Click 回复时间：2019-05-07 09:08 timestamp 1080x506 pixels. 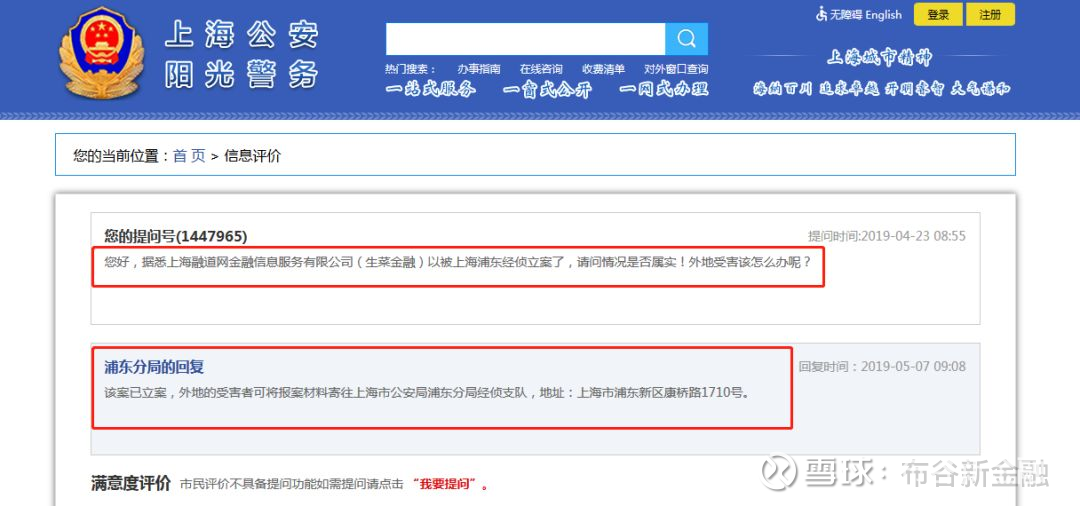tap(882, 366)
